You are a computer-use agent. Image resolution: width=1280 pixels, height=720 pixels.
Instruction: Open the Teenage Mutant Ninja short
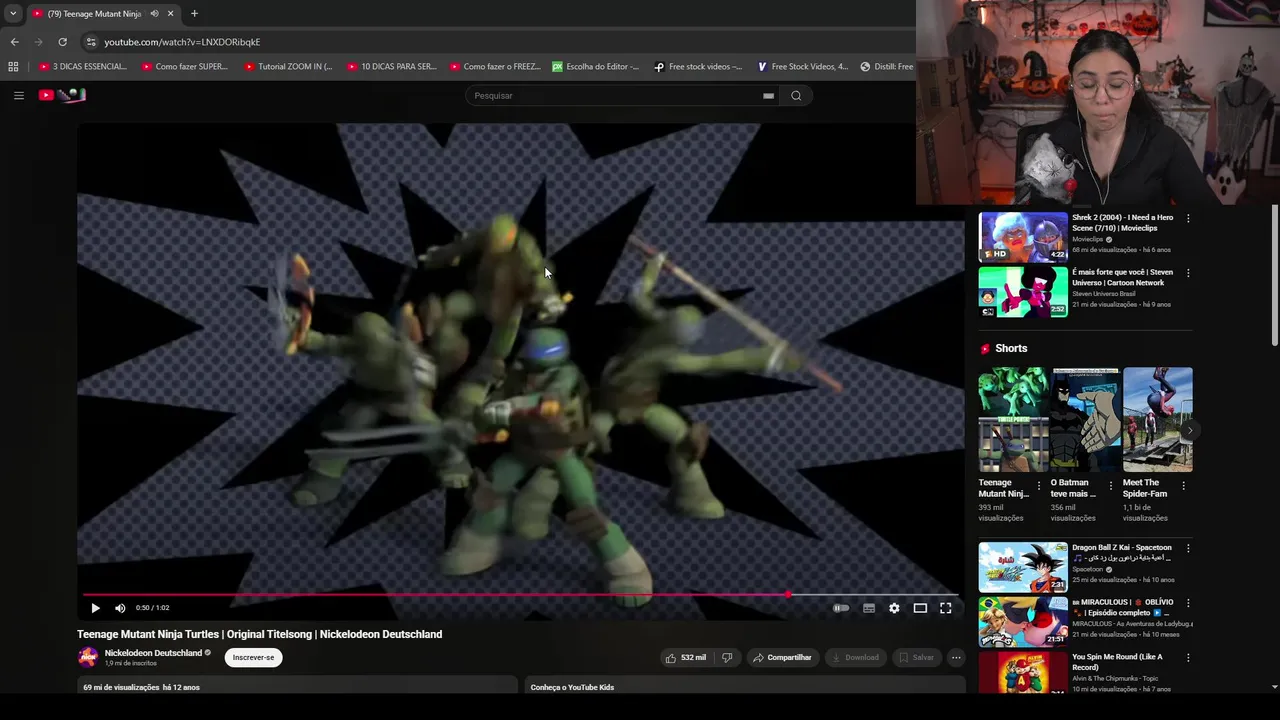(x=1013, y=419)
